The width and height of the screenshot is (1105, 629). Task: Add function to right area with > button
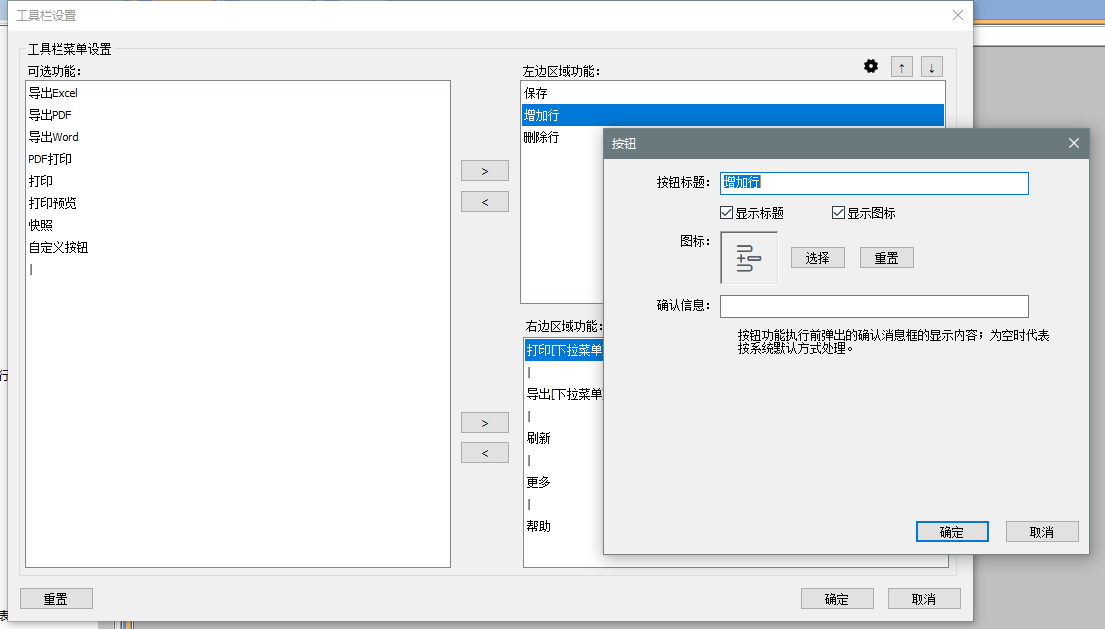click(485, 423)
